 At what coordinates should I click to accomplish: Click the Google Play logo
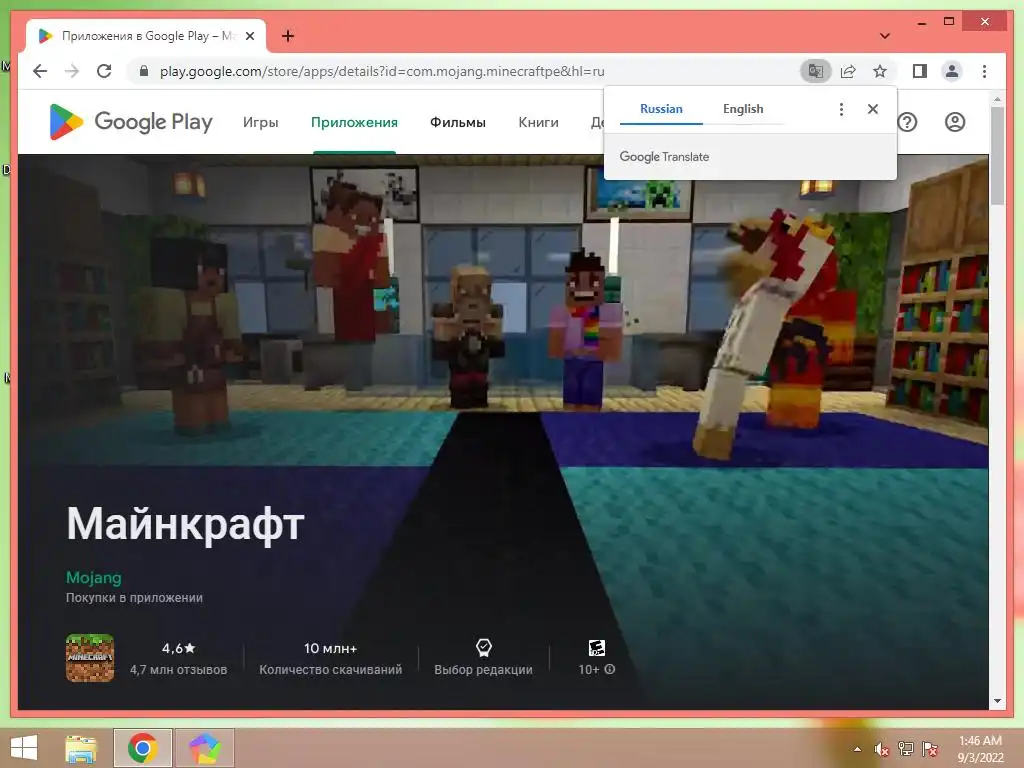(131, 121)
